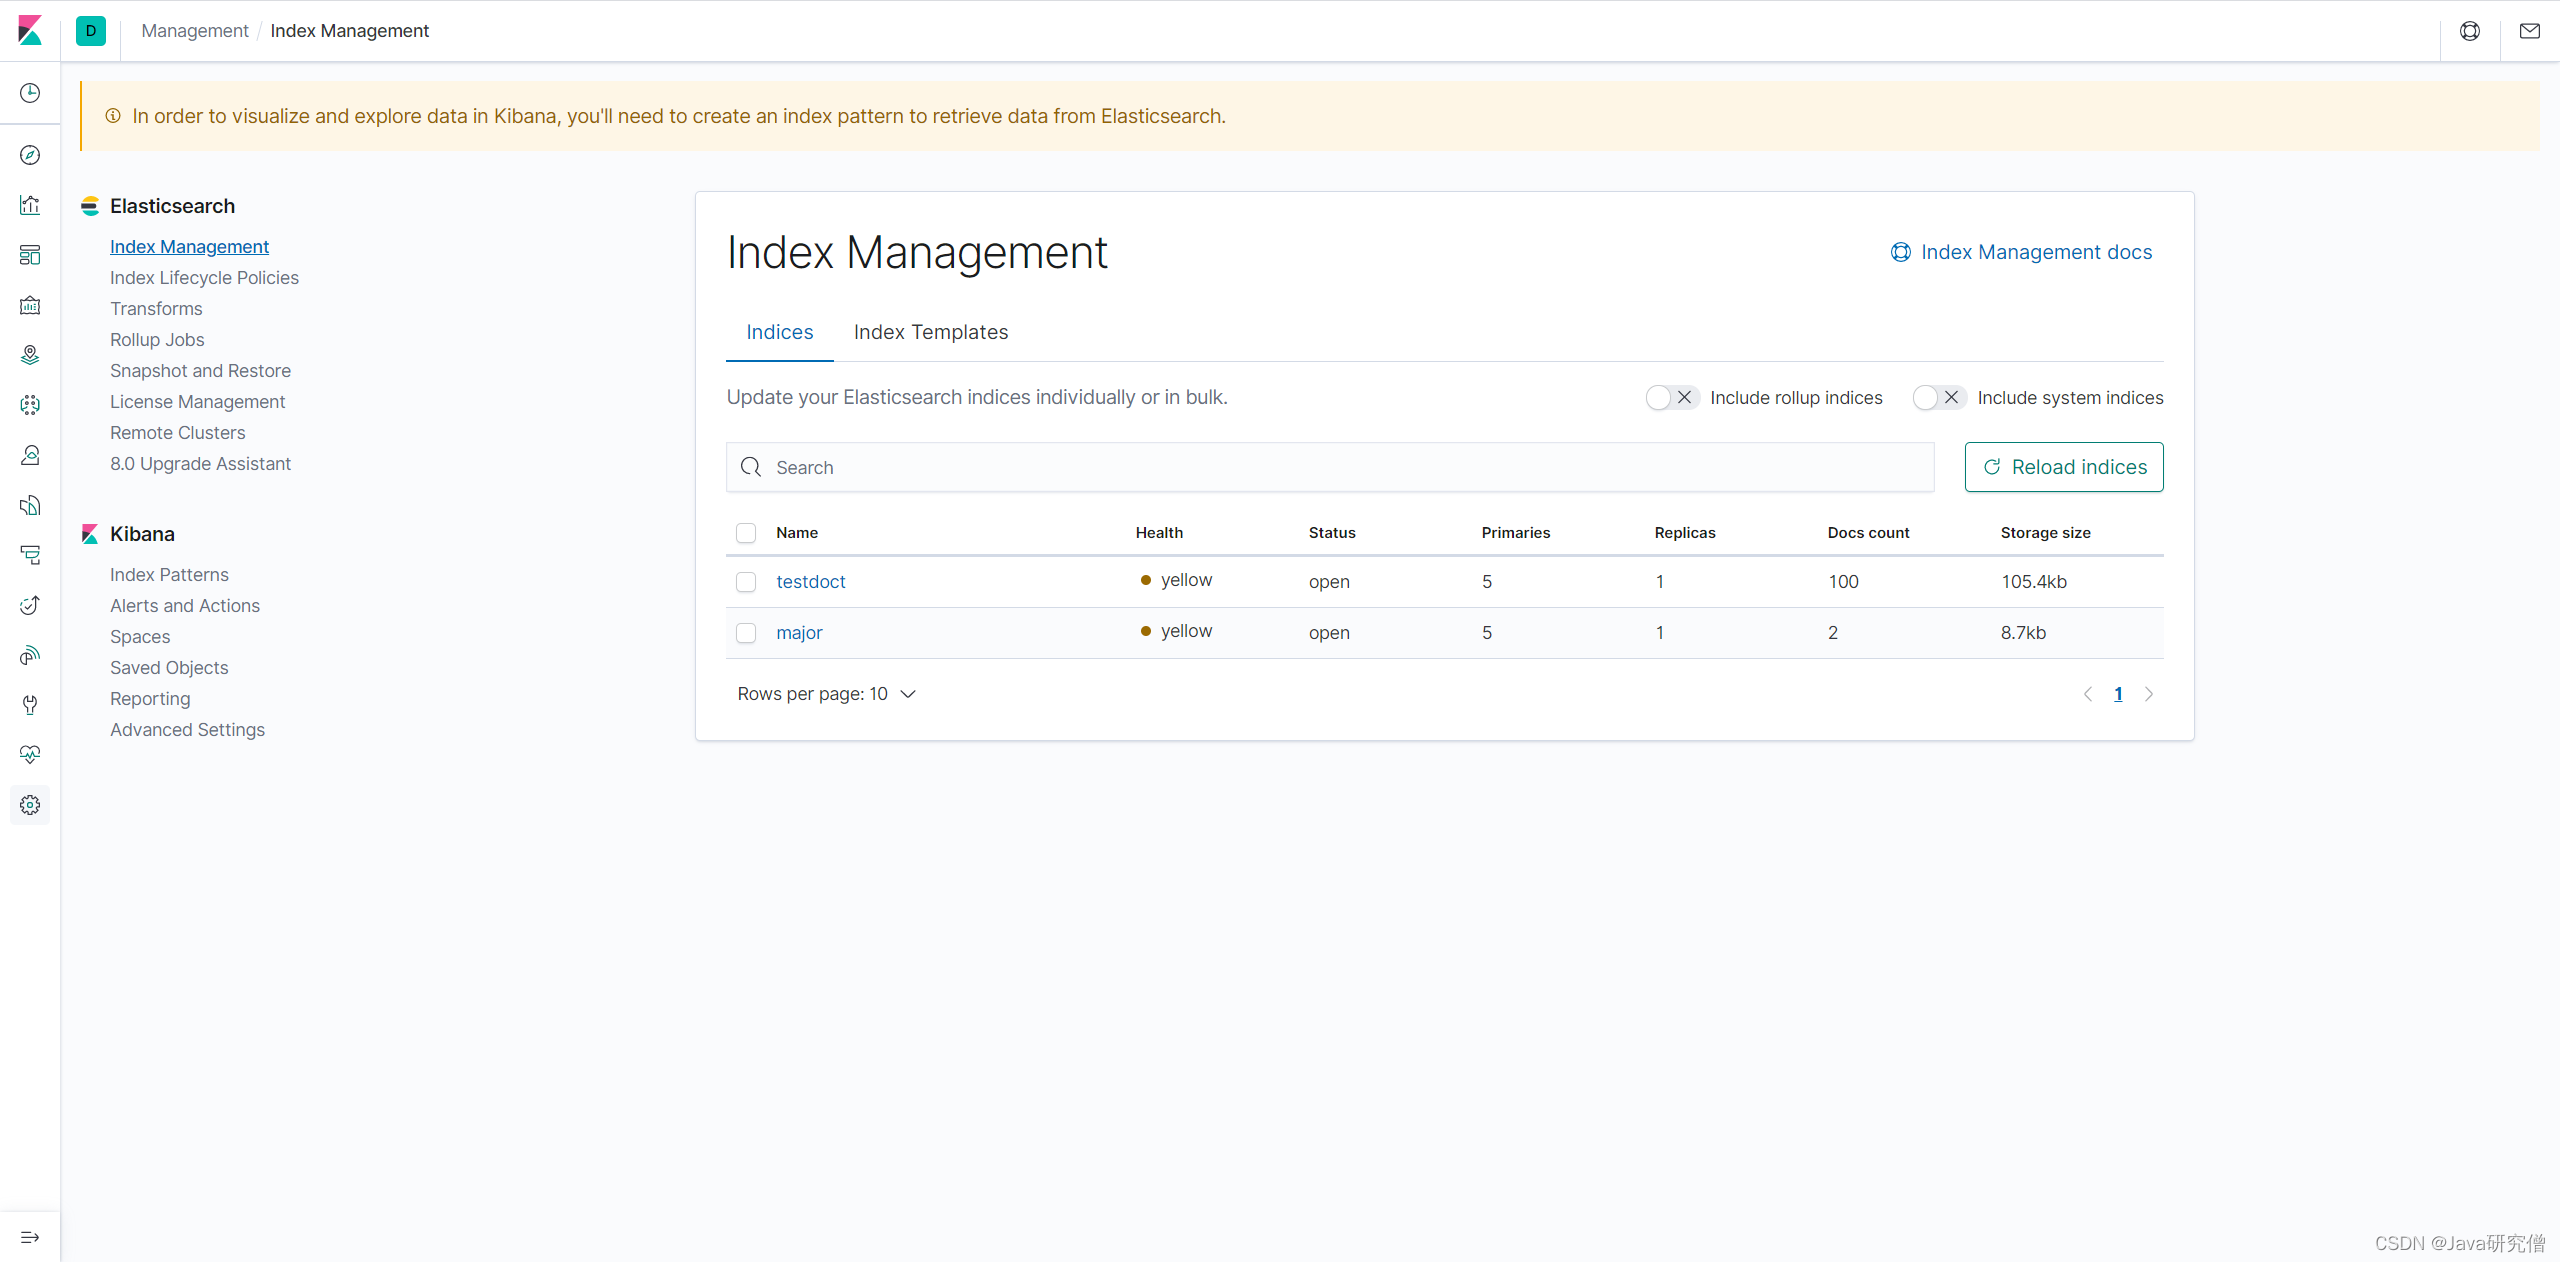Open Snapshot and Restore in sidebar
Image resolution: width=2560 pixels, height=1262 pixels.
200,371
